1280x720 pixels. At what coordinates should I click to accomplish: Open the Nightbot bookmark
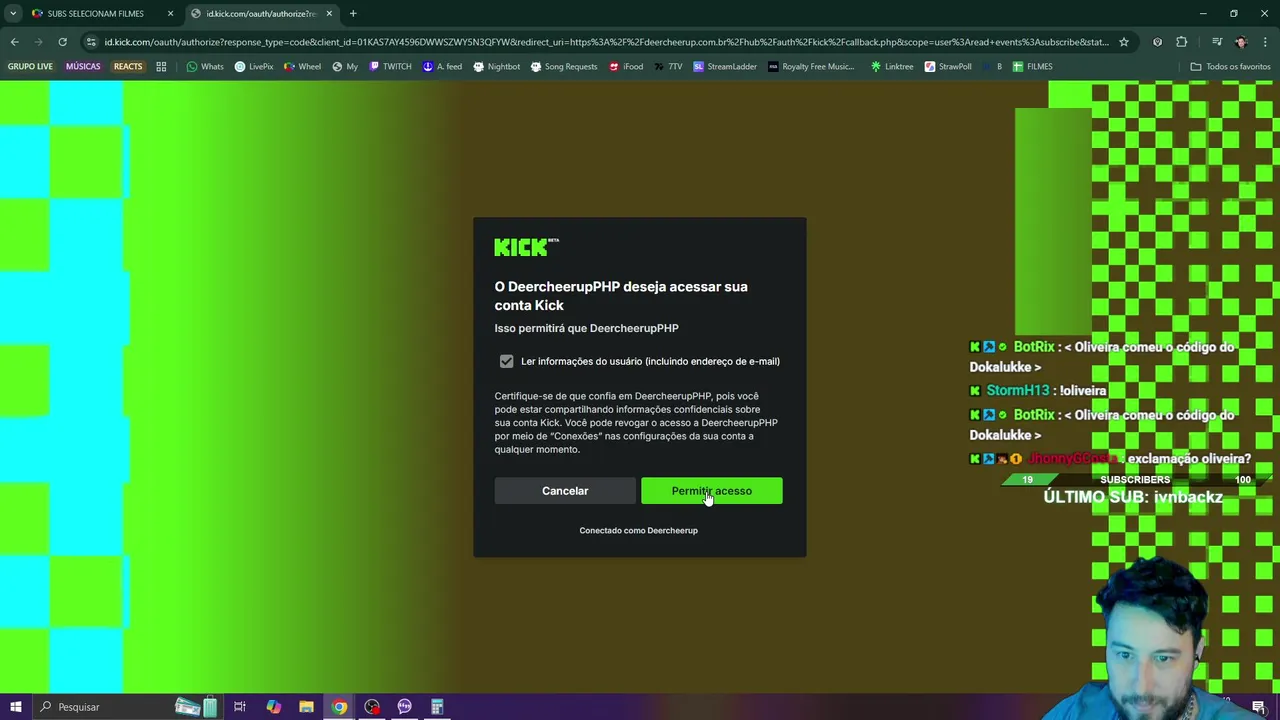pyautogui.click(x=496, y=67)
